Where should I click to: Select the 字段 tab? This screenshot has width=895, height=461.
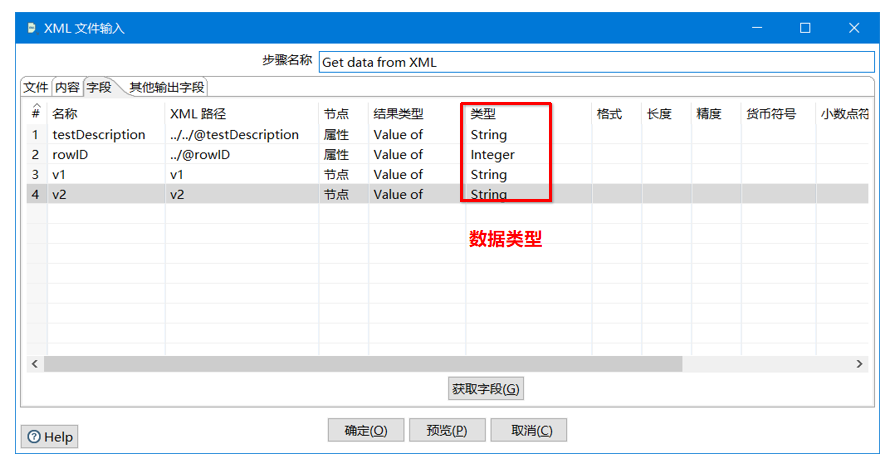(x=99, y=87)
